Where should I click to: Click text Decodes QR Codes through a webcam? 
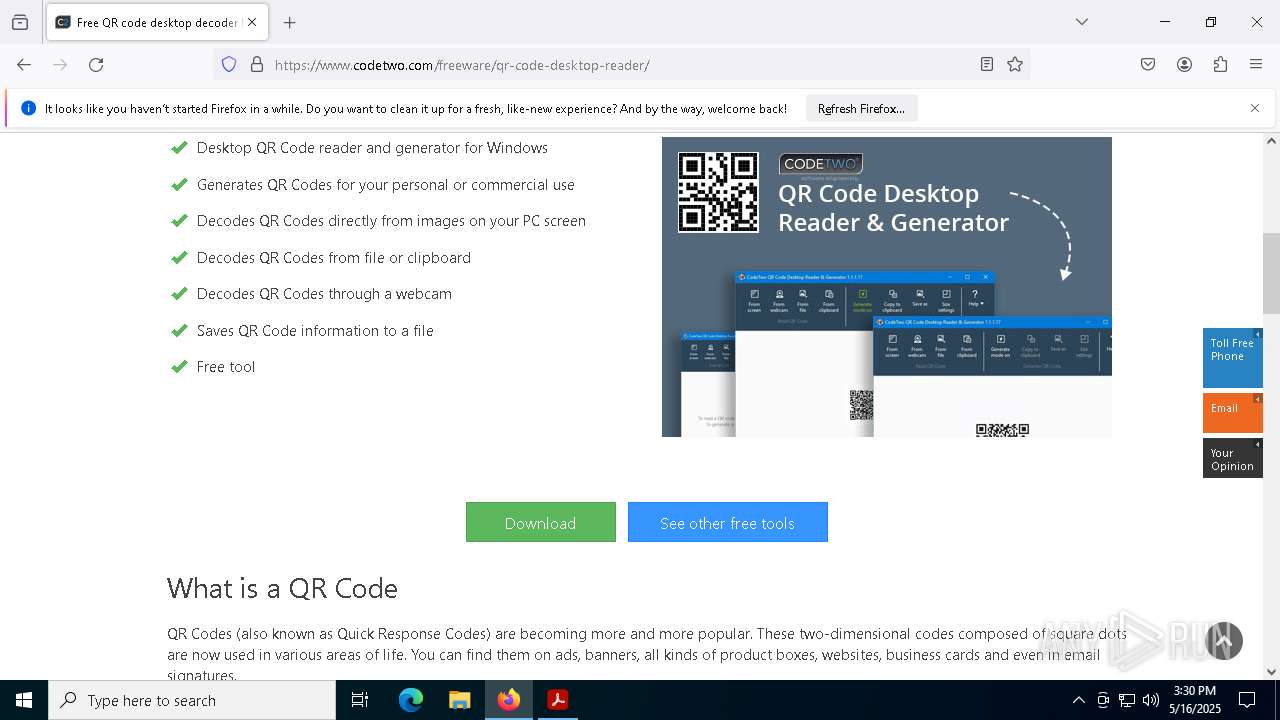tap(324, 294)
